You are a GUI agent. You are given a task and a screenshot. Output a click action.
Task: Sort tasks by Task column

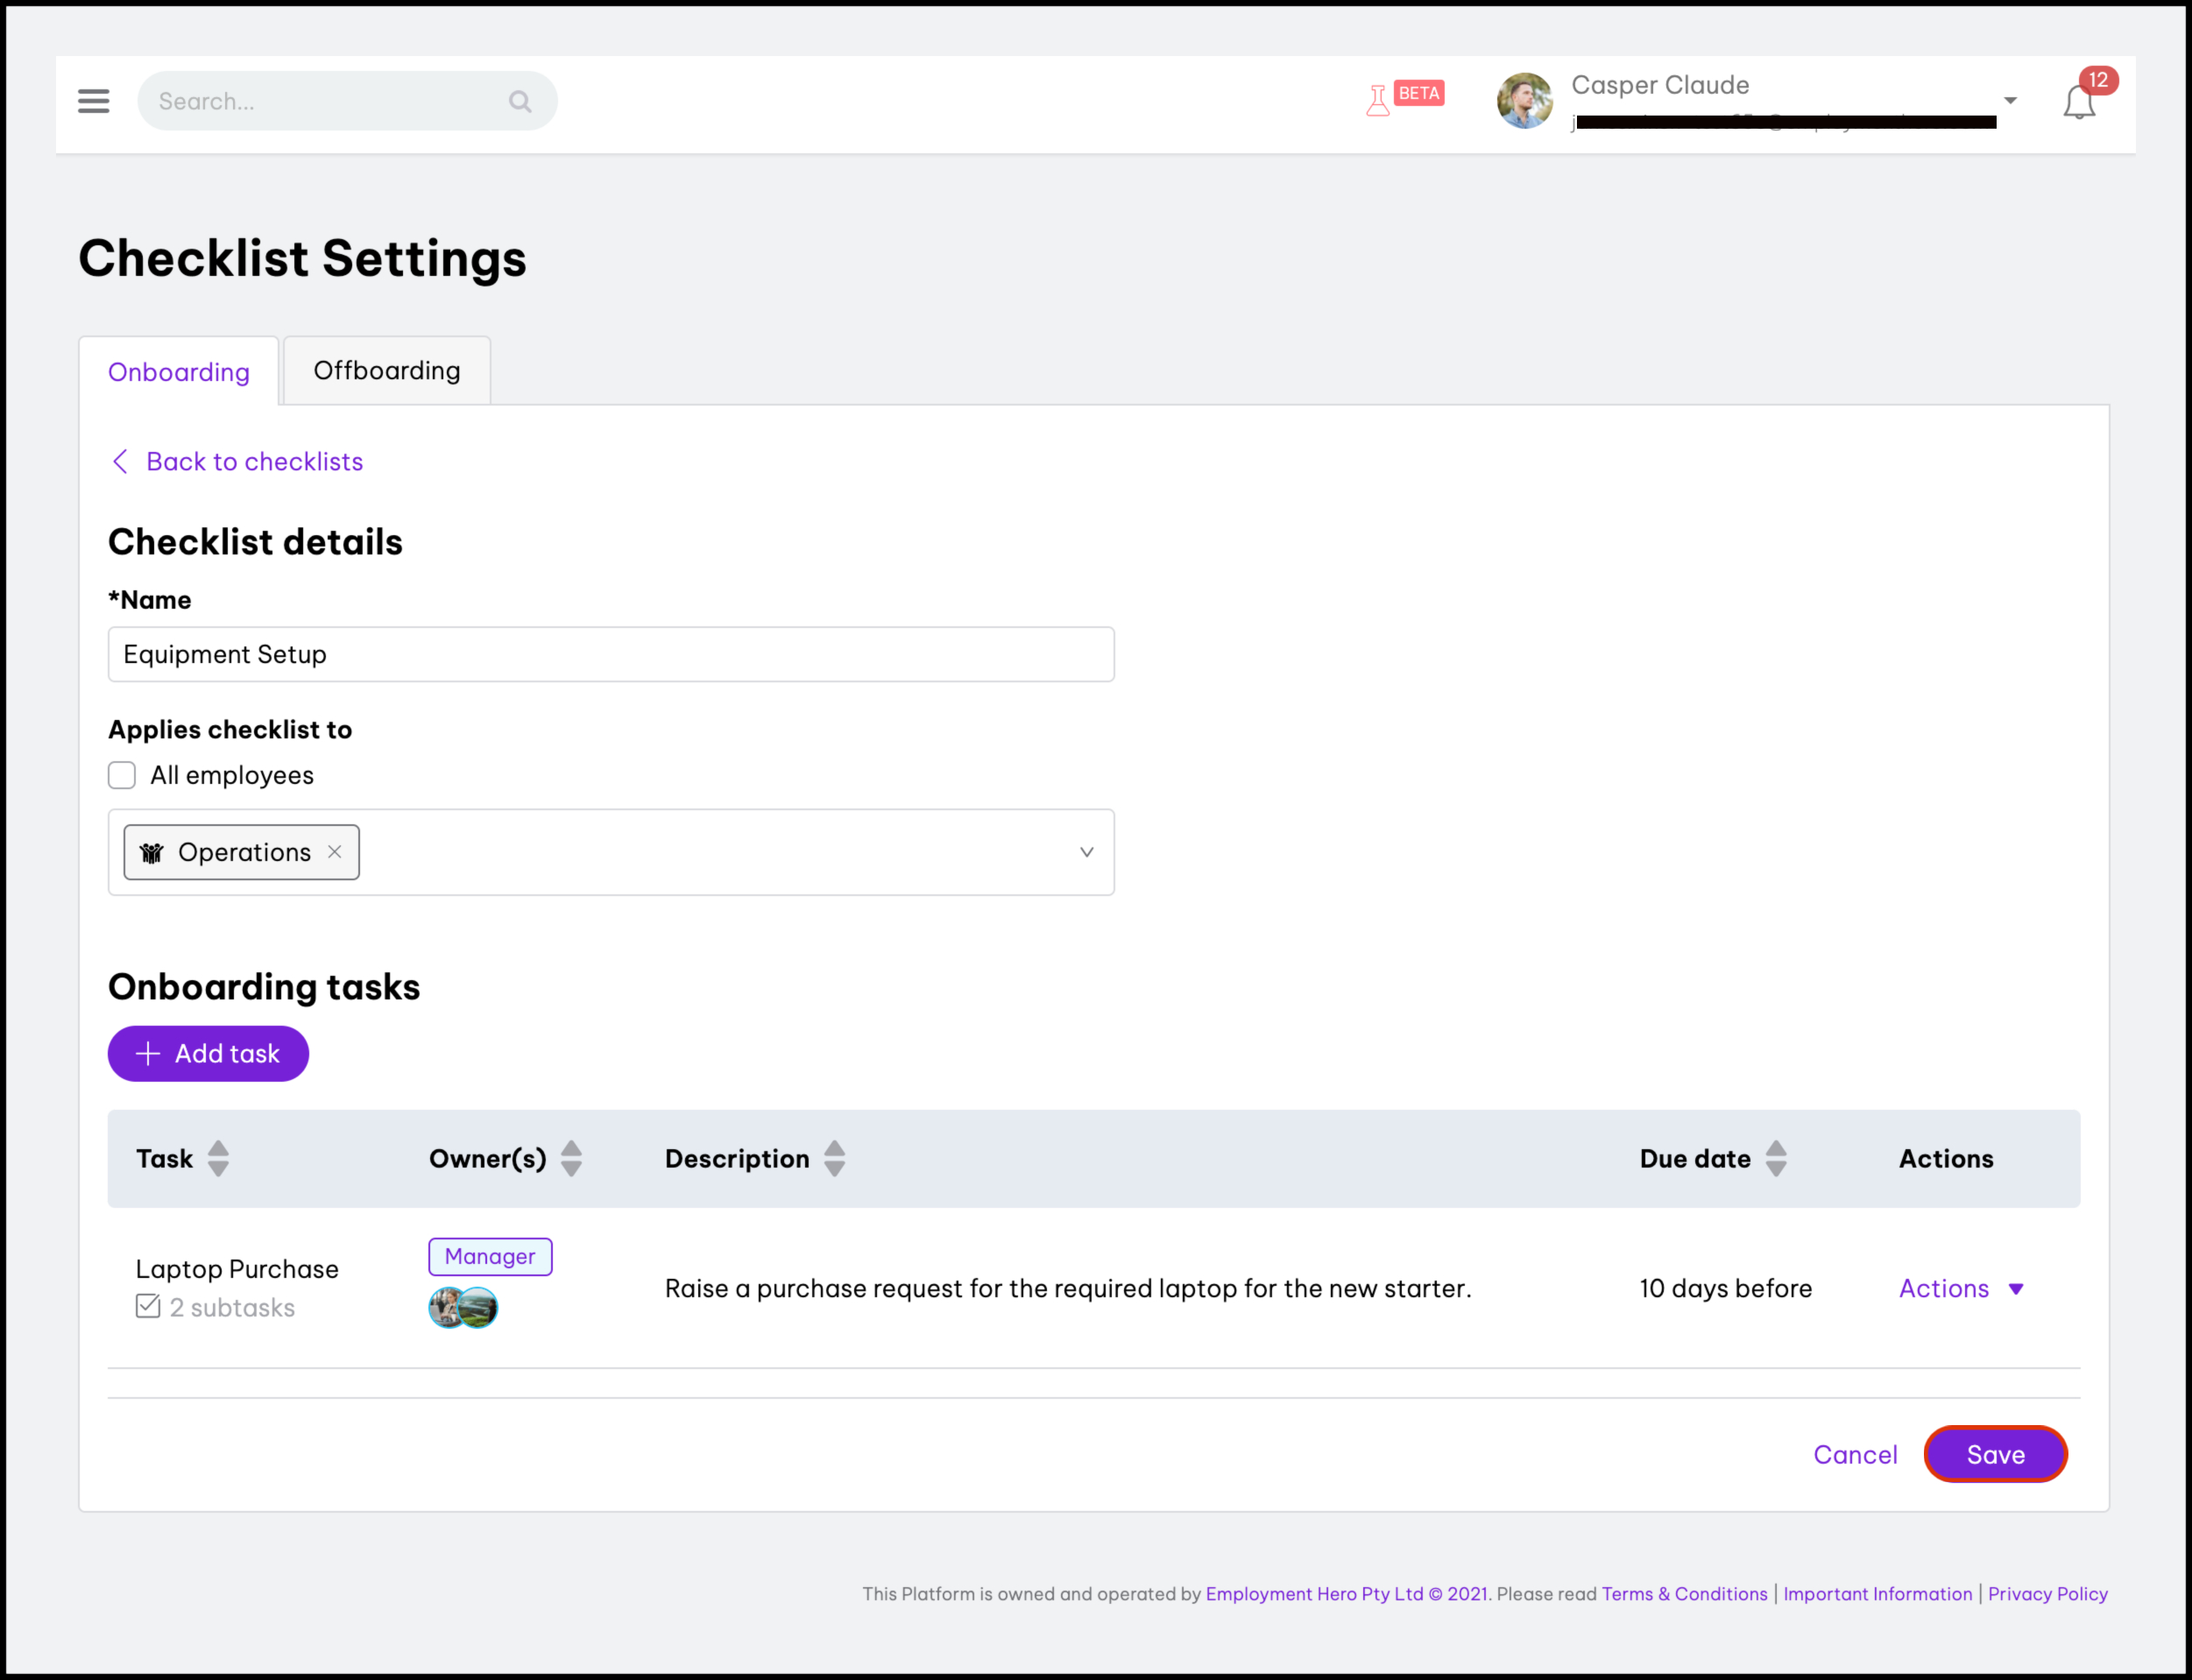pos(218,1158)
